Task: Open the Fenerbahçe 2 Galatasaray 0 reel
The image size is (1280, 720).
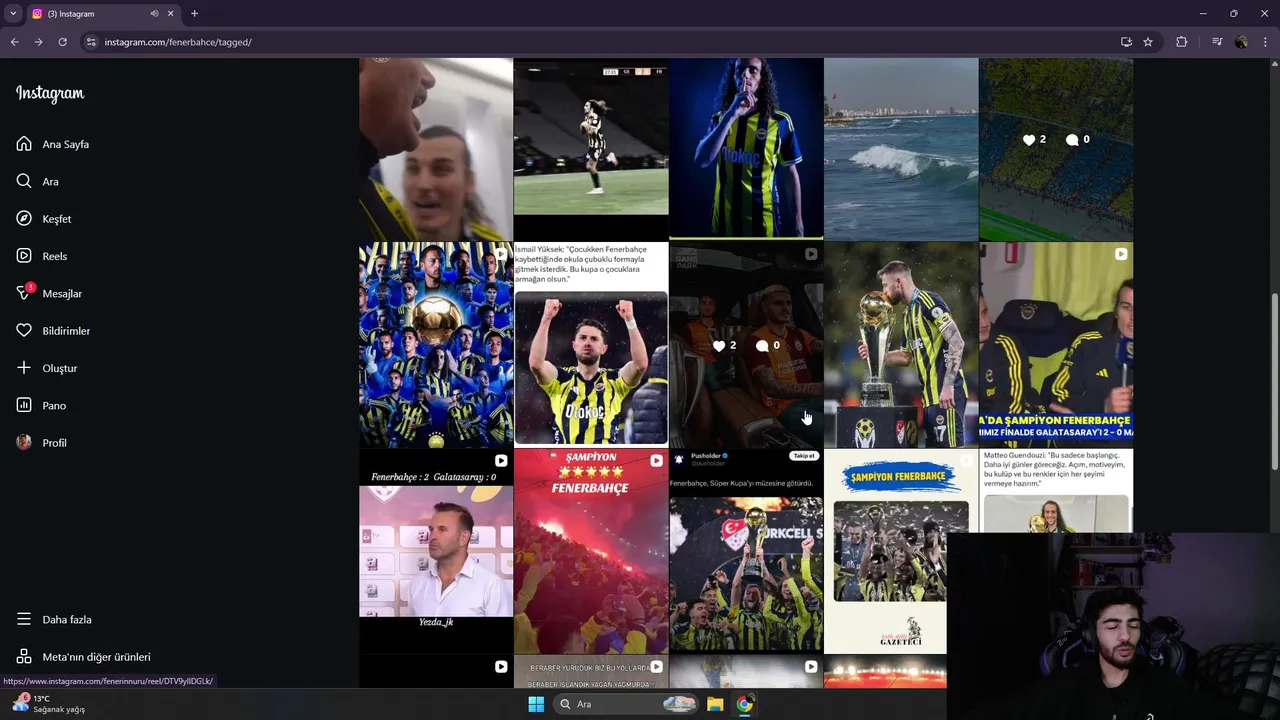Action: (x=436, y=551)
